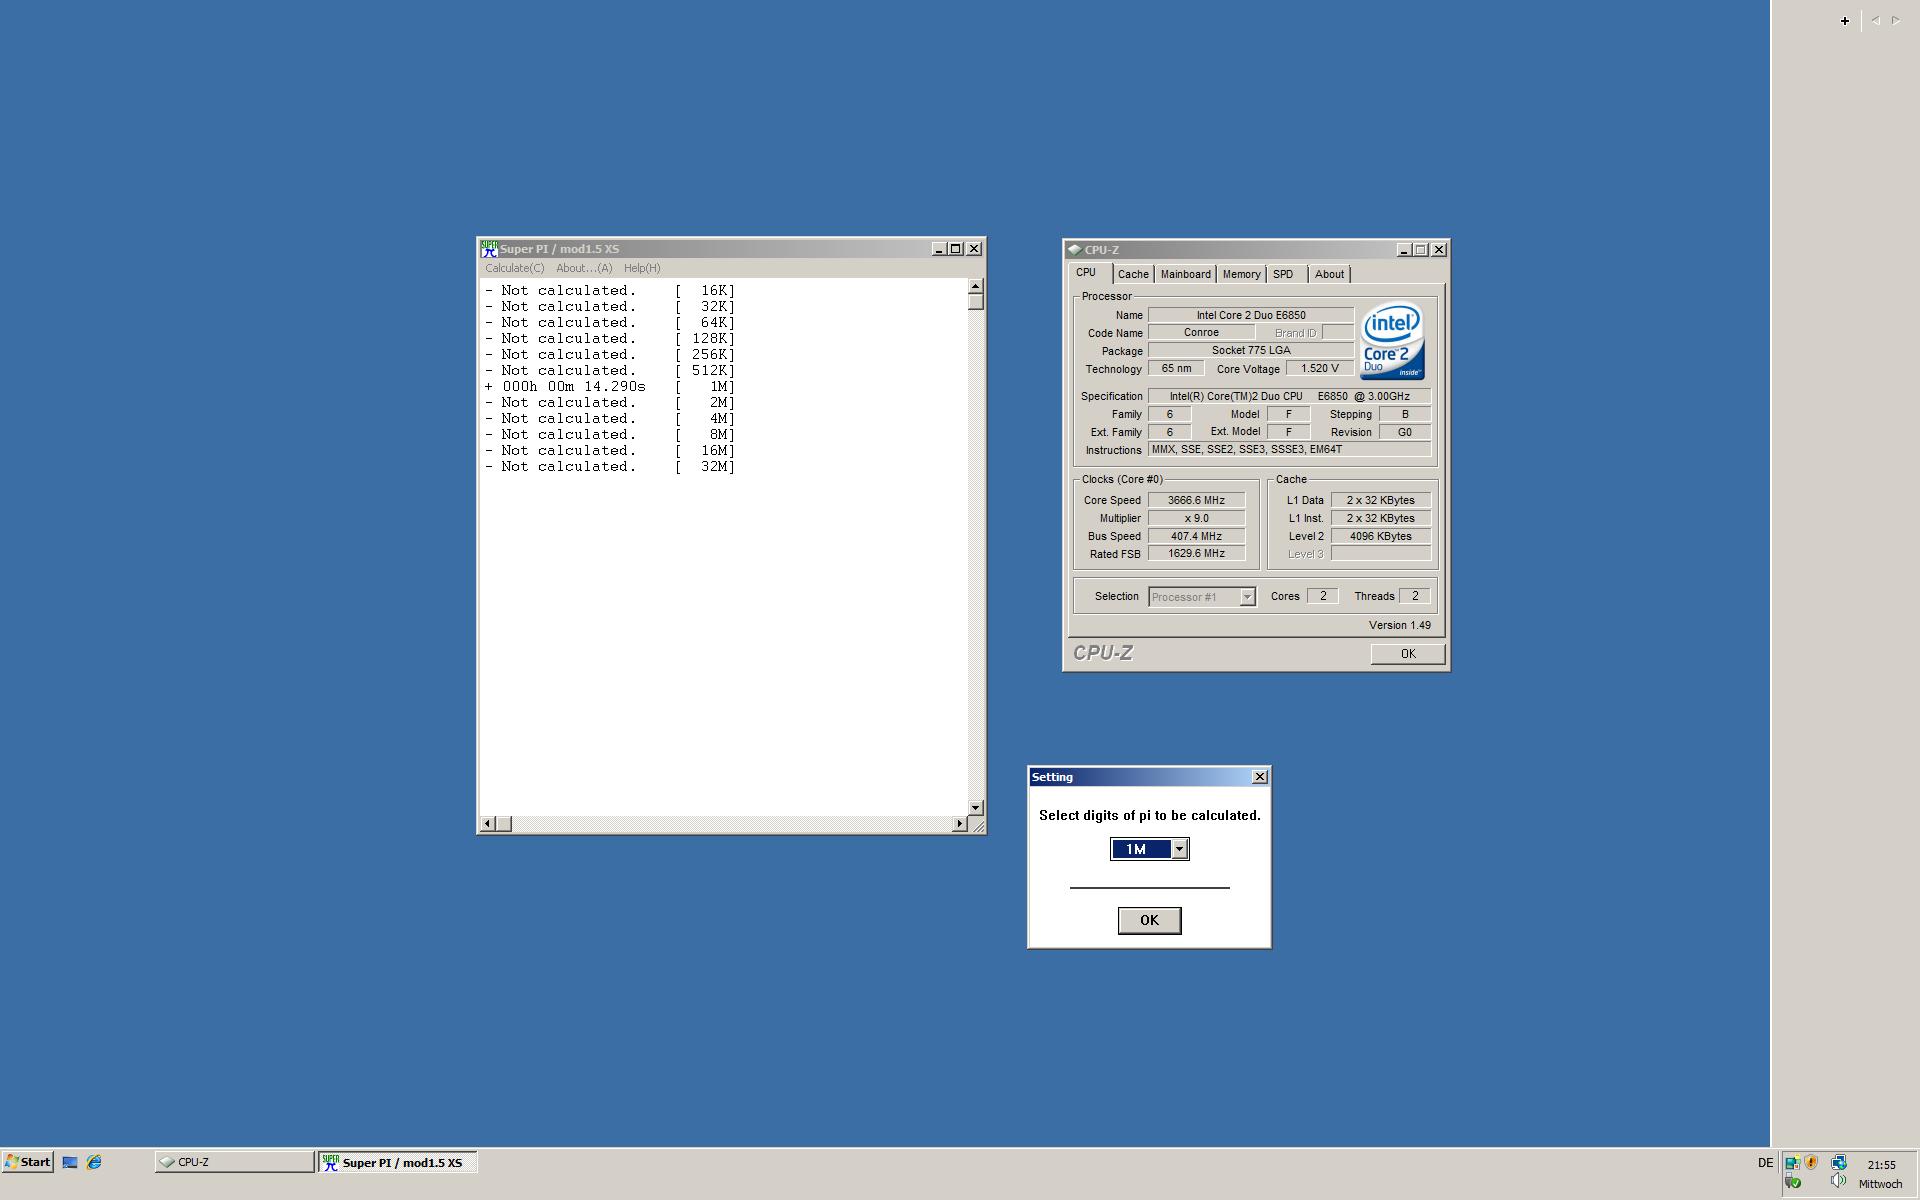Image resolution: width=1920 pixels, height=1200 pixels.
Task: Click Super PI horizontal scroll left arrow
Action: [x=488, y=824]
